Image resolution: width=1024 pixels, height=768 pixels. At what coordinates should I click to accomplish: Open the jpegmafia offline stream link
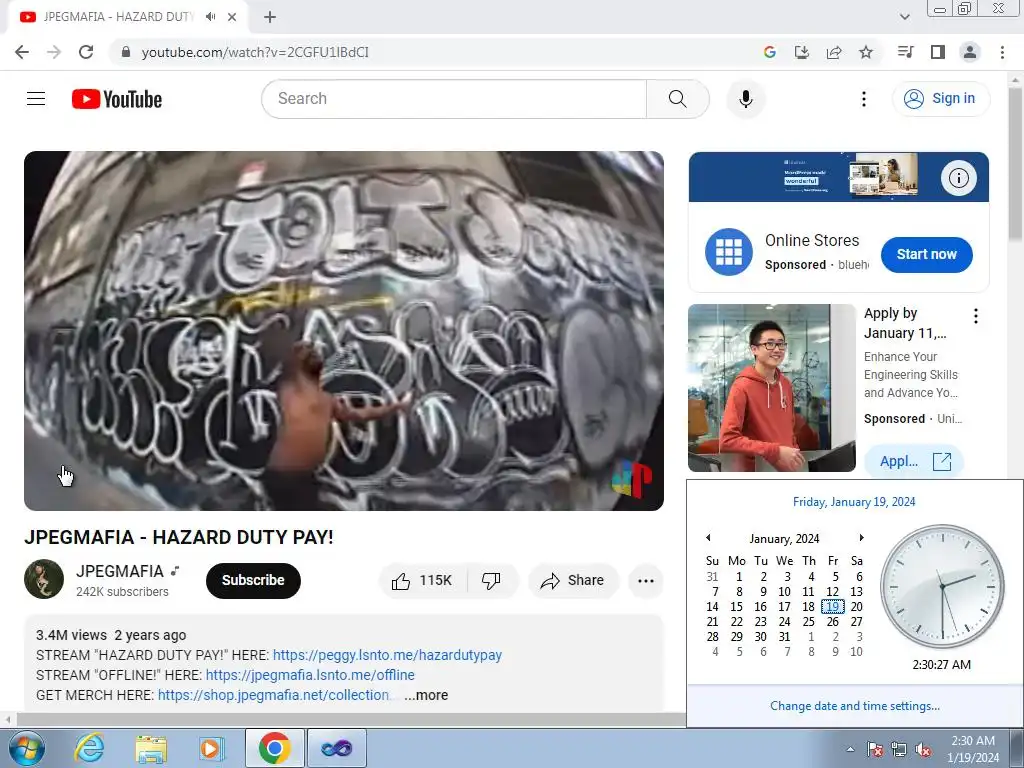310,675
